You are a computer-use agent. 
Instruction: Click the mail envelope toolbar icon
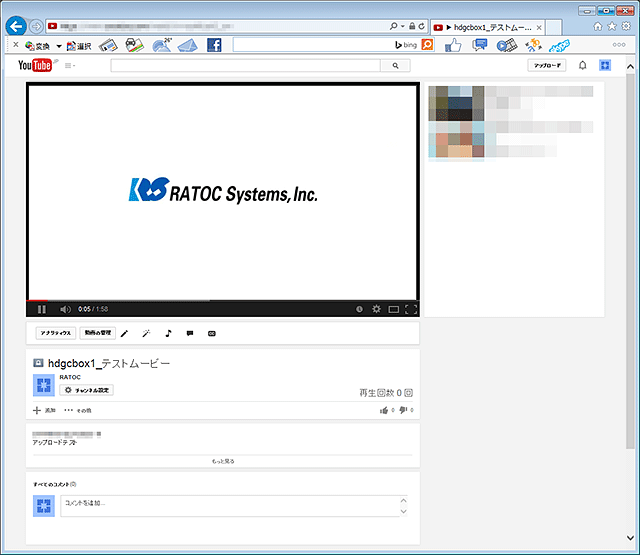188,45
